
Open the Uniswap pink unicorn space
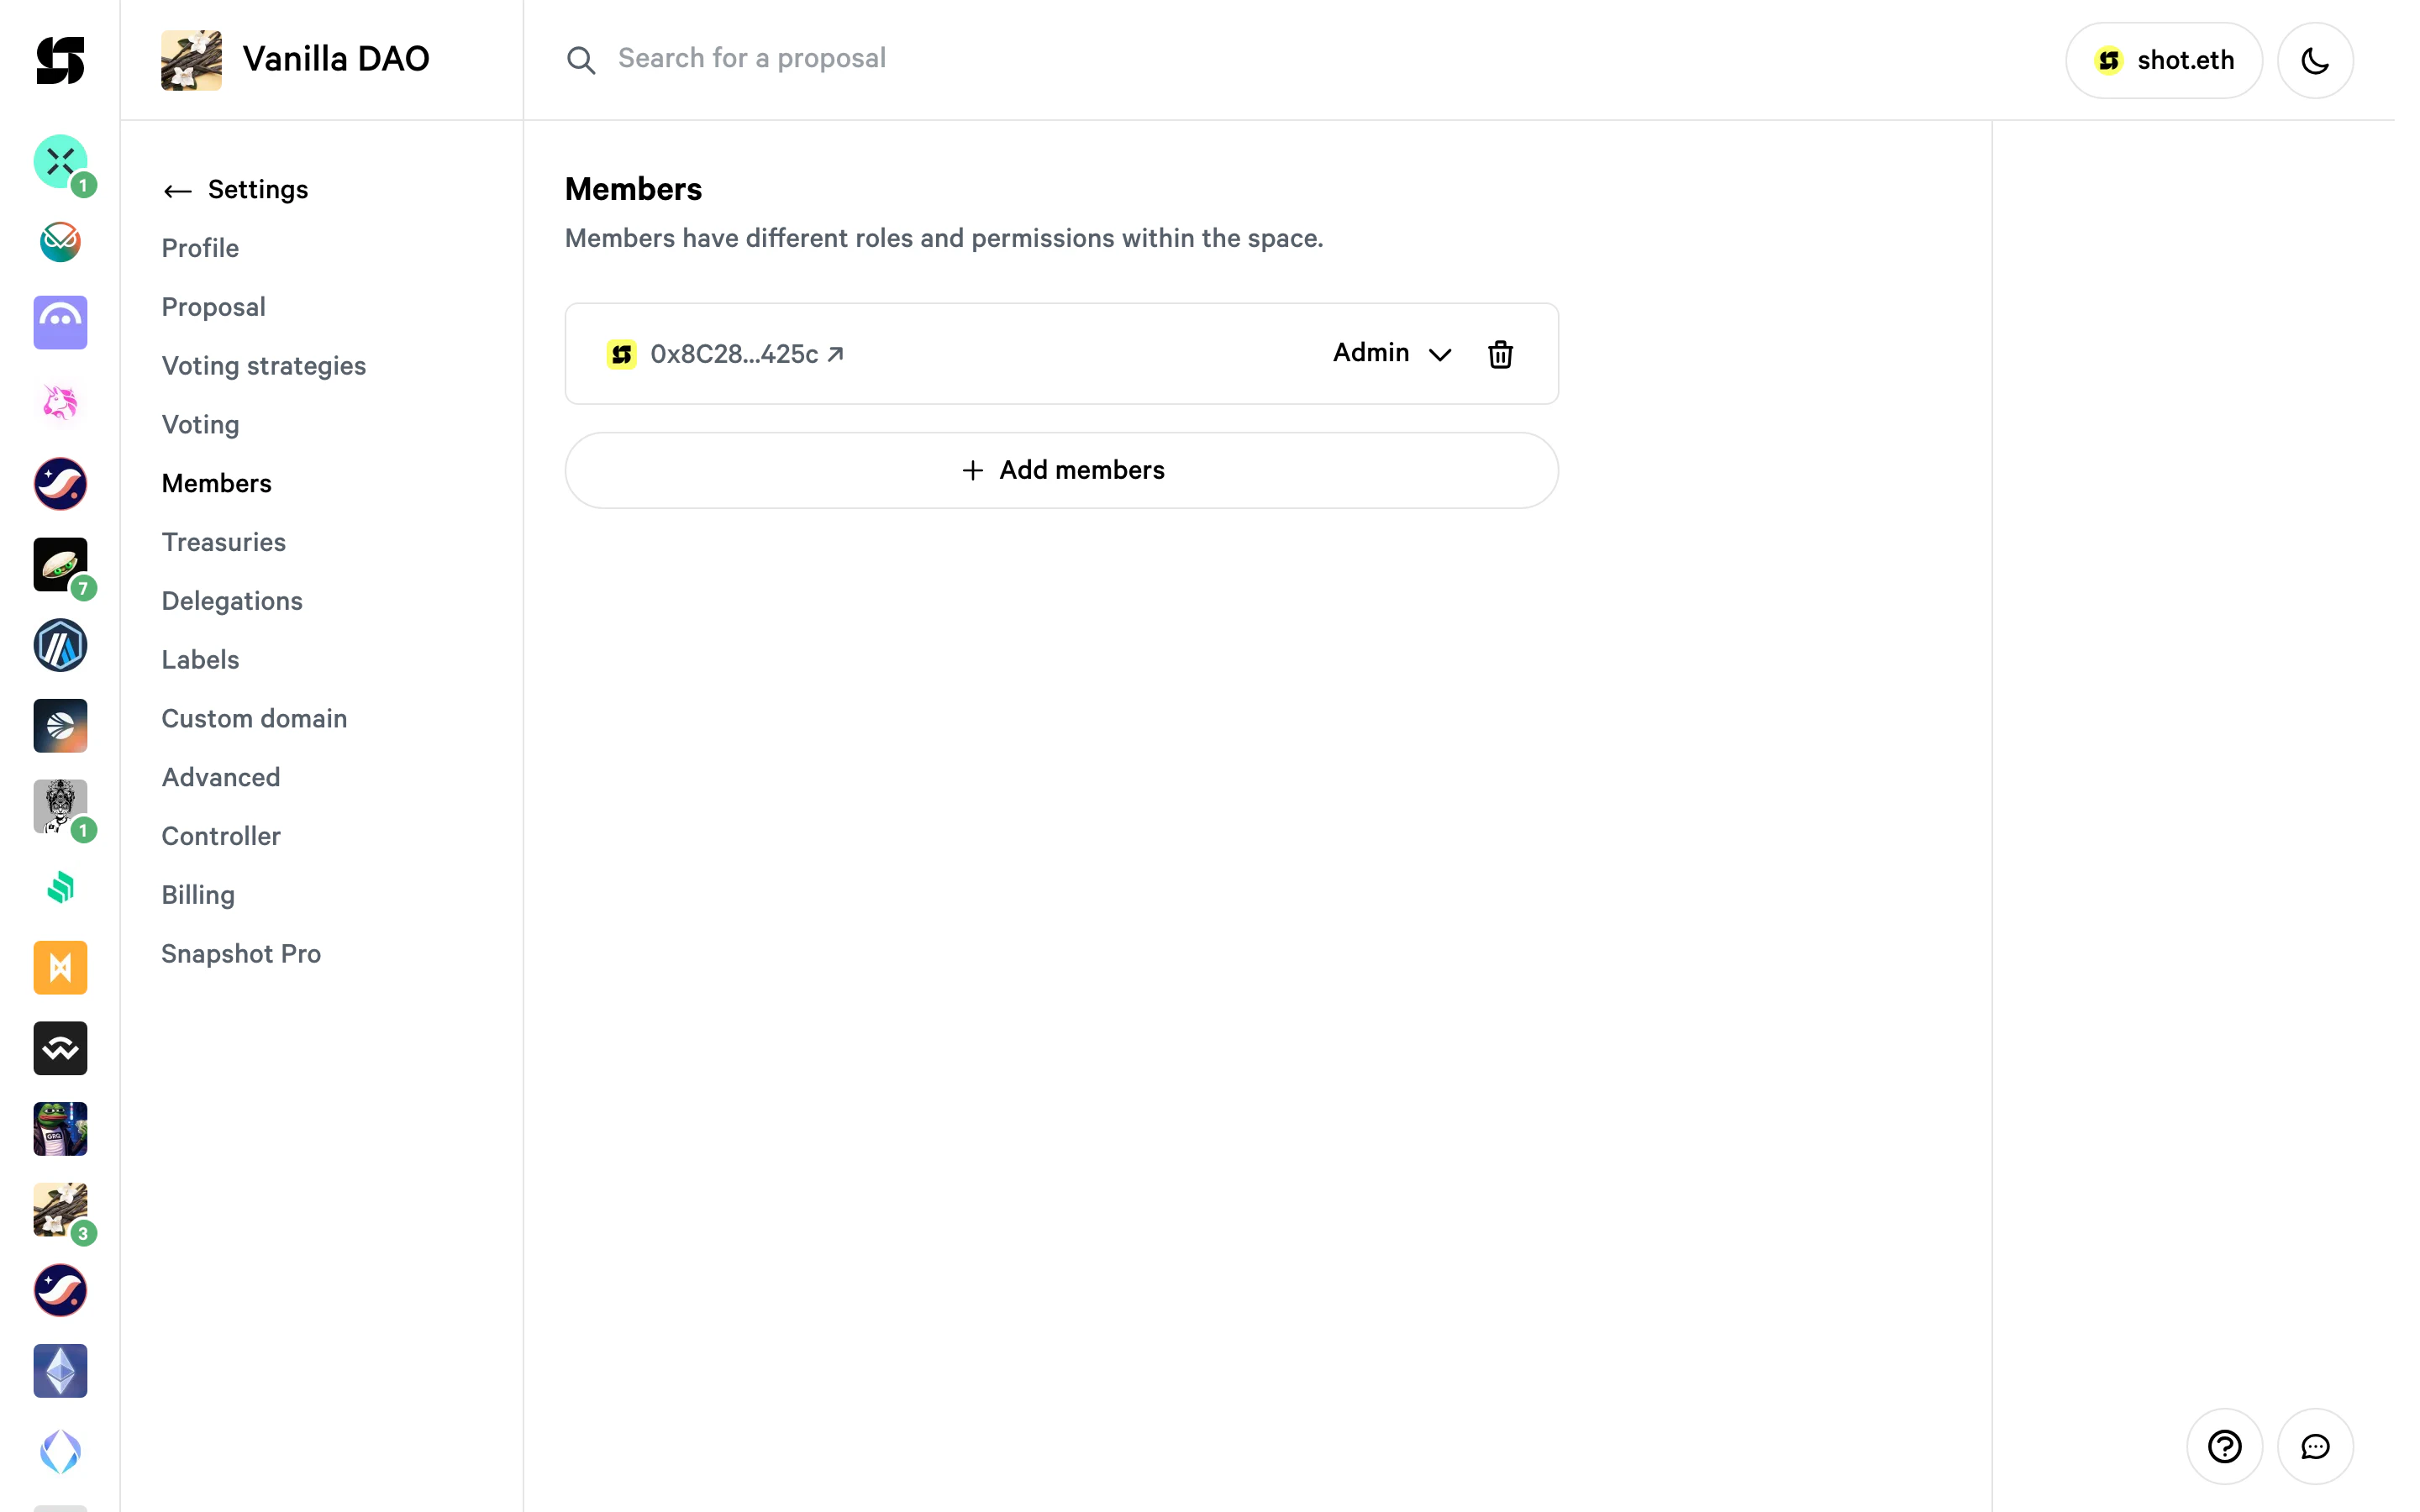pos(60,403)
